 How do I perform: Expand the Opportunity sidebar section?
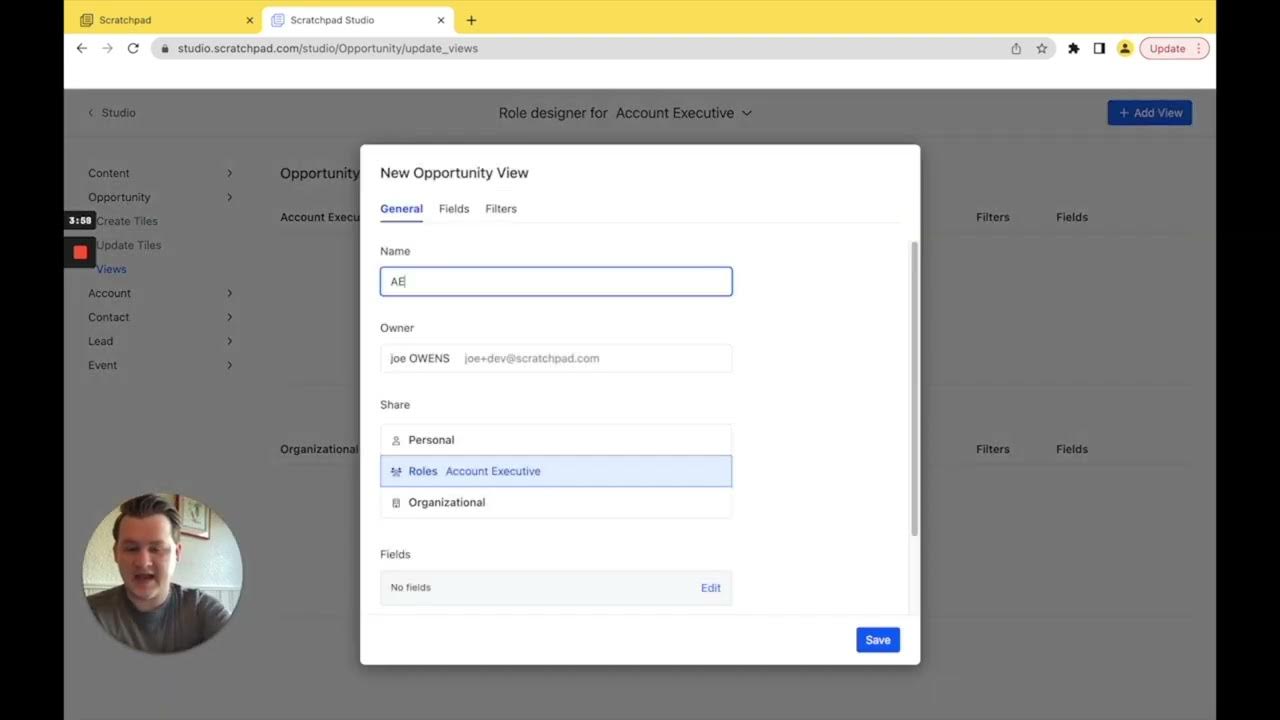[x=160, y=197]
